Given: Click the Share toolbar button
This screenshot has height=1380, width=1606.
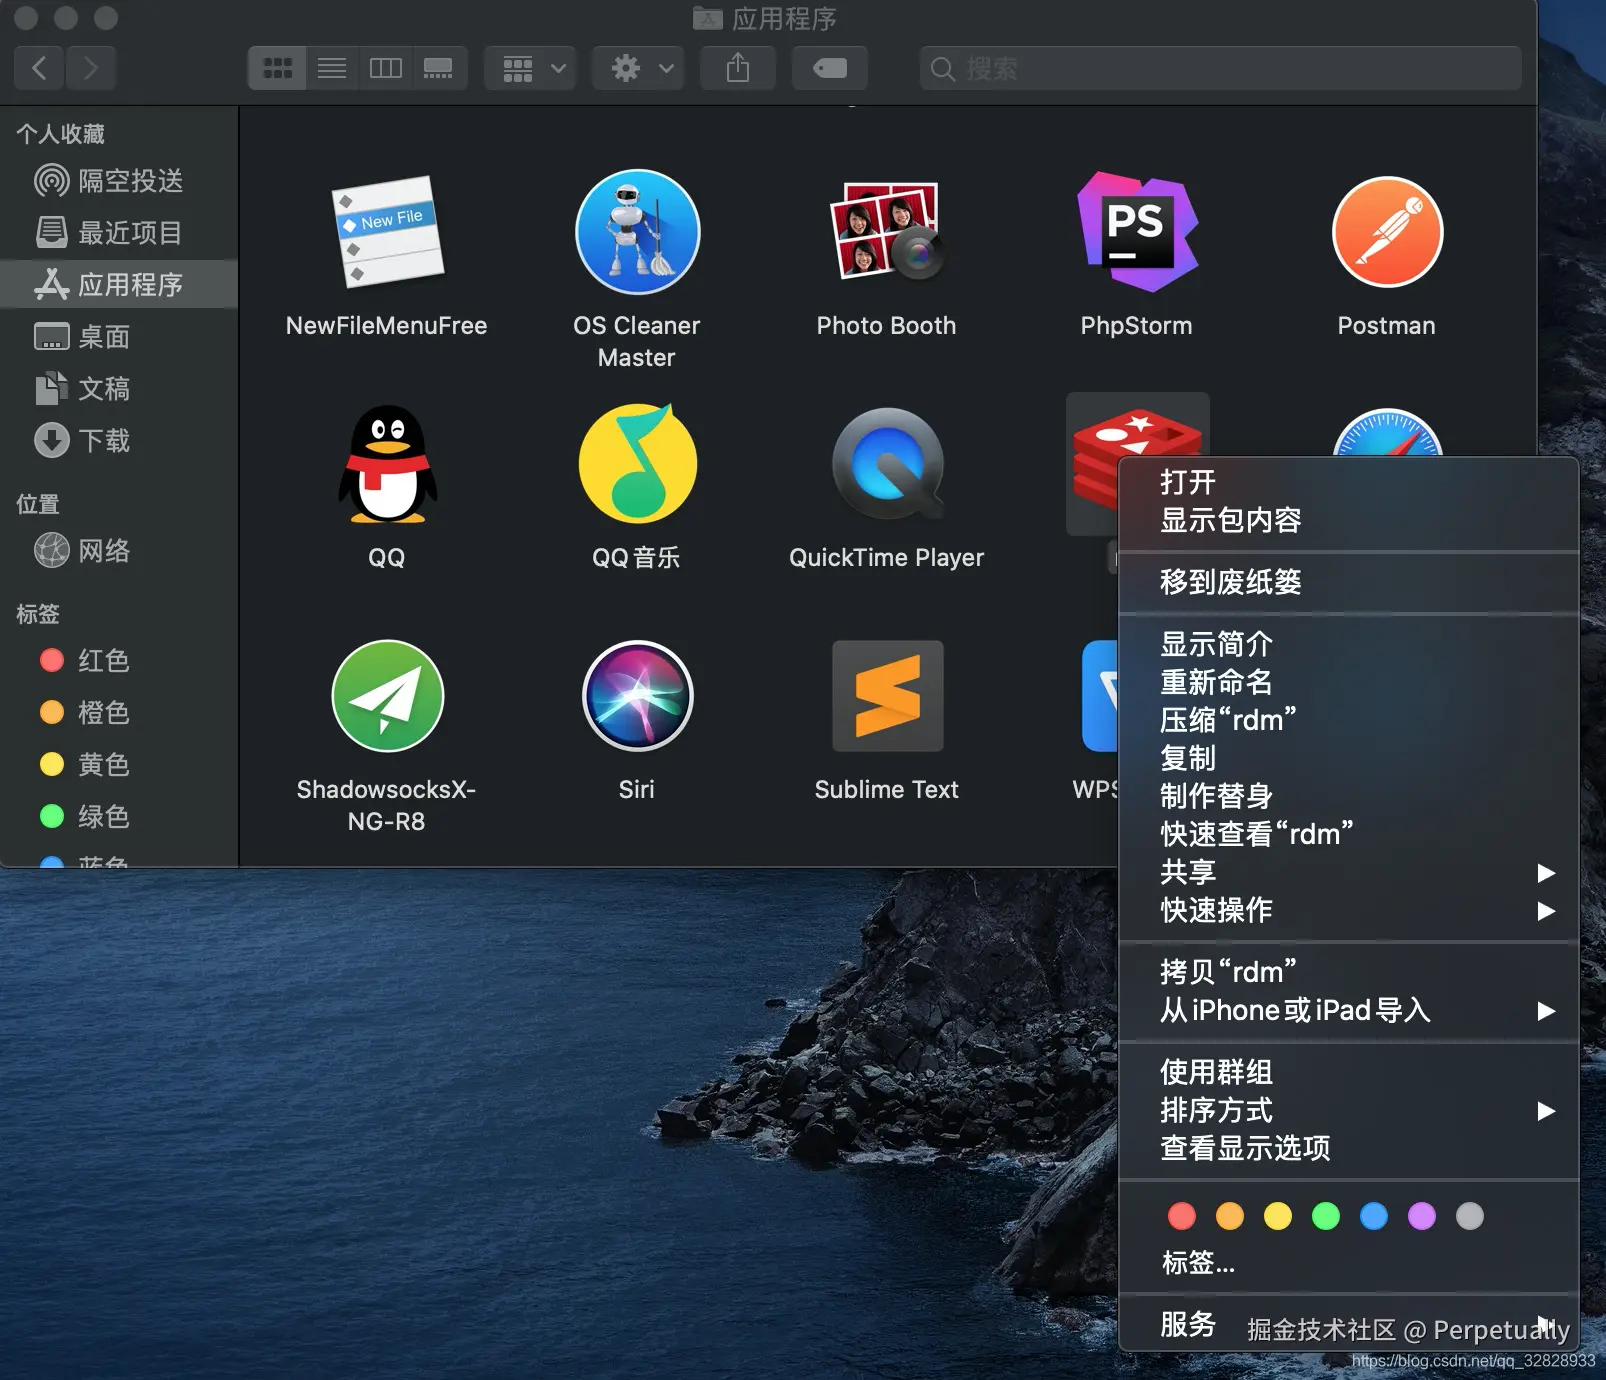Looking at the screenshot, I should pos(738,68).
